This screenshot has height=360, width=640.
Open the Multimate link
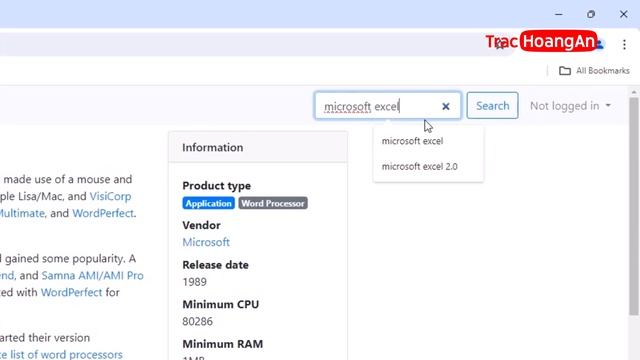[22, 213]
